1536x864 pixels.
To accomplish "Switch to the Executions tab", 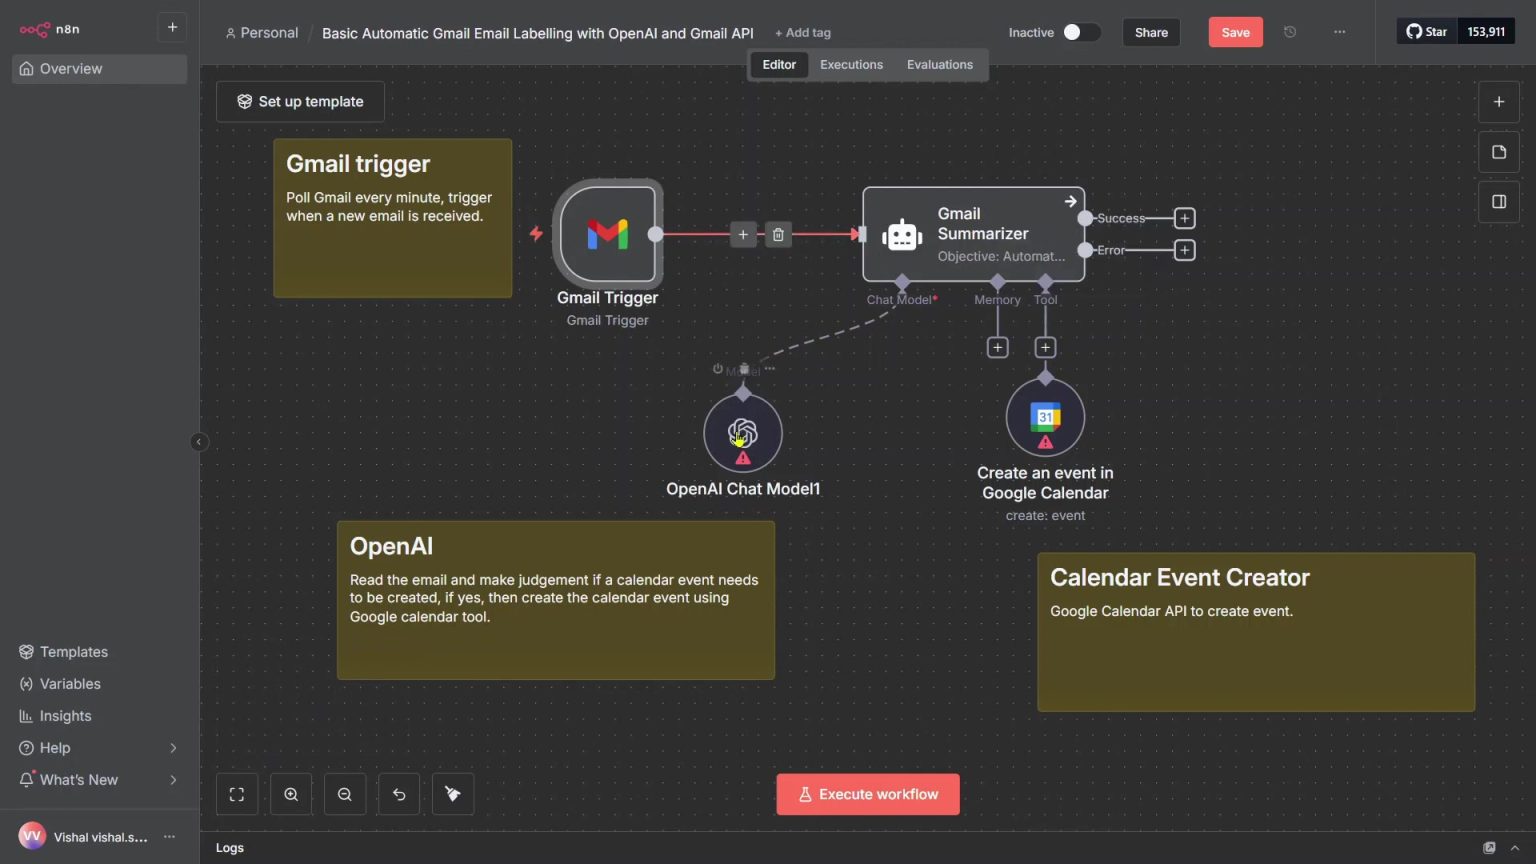I will tap(851, 64).
